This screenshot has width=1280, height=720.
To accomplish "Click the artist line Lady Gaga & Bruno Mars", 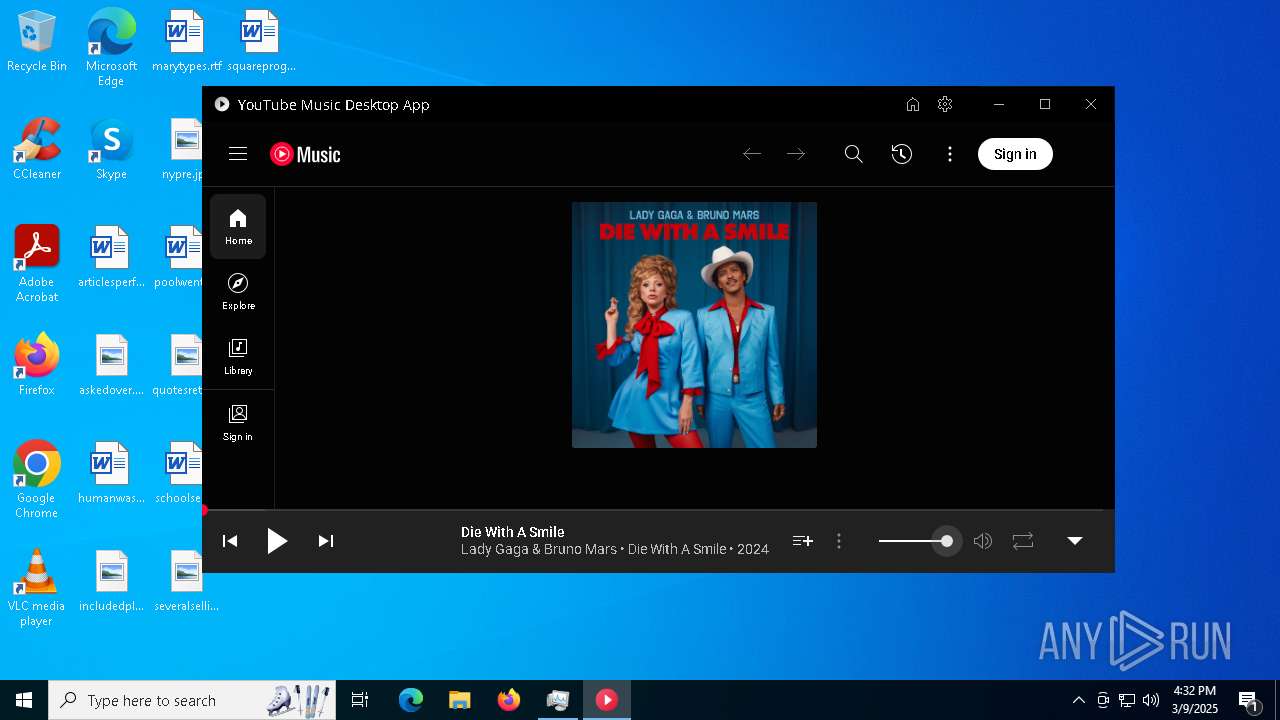I will (538, 549).
